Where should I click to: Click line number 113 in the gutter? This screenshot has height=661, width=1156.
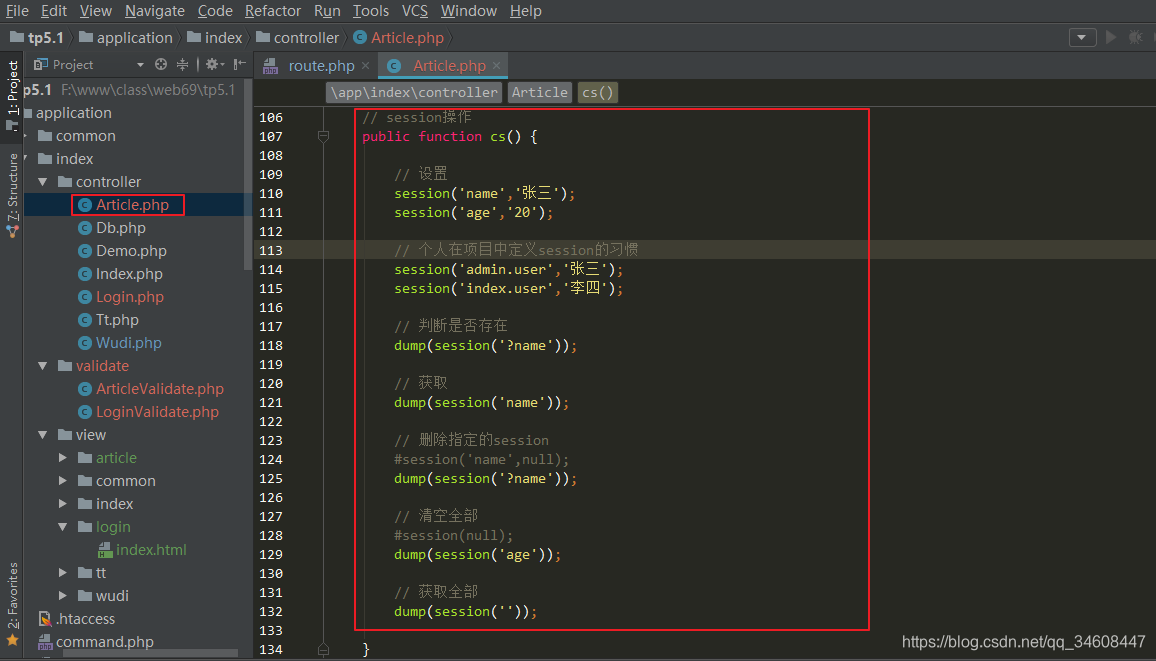coord(271,251)
